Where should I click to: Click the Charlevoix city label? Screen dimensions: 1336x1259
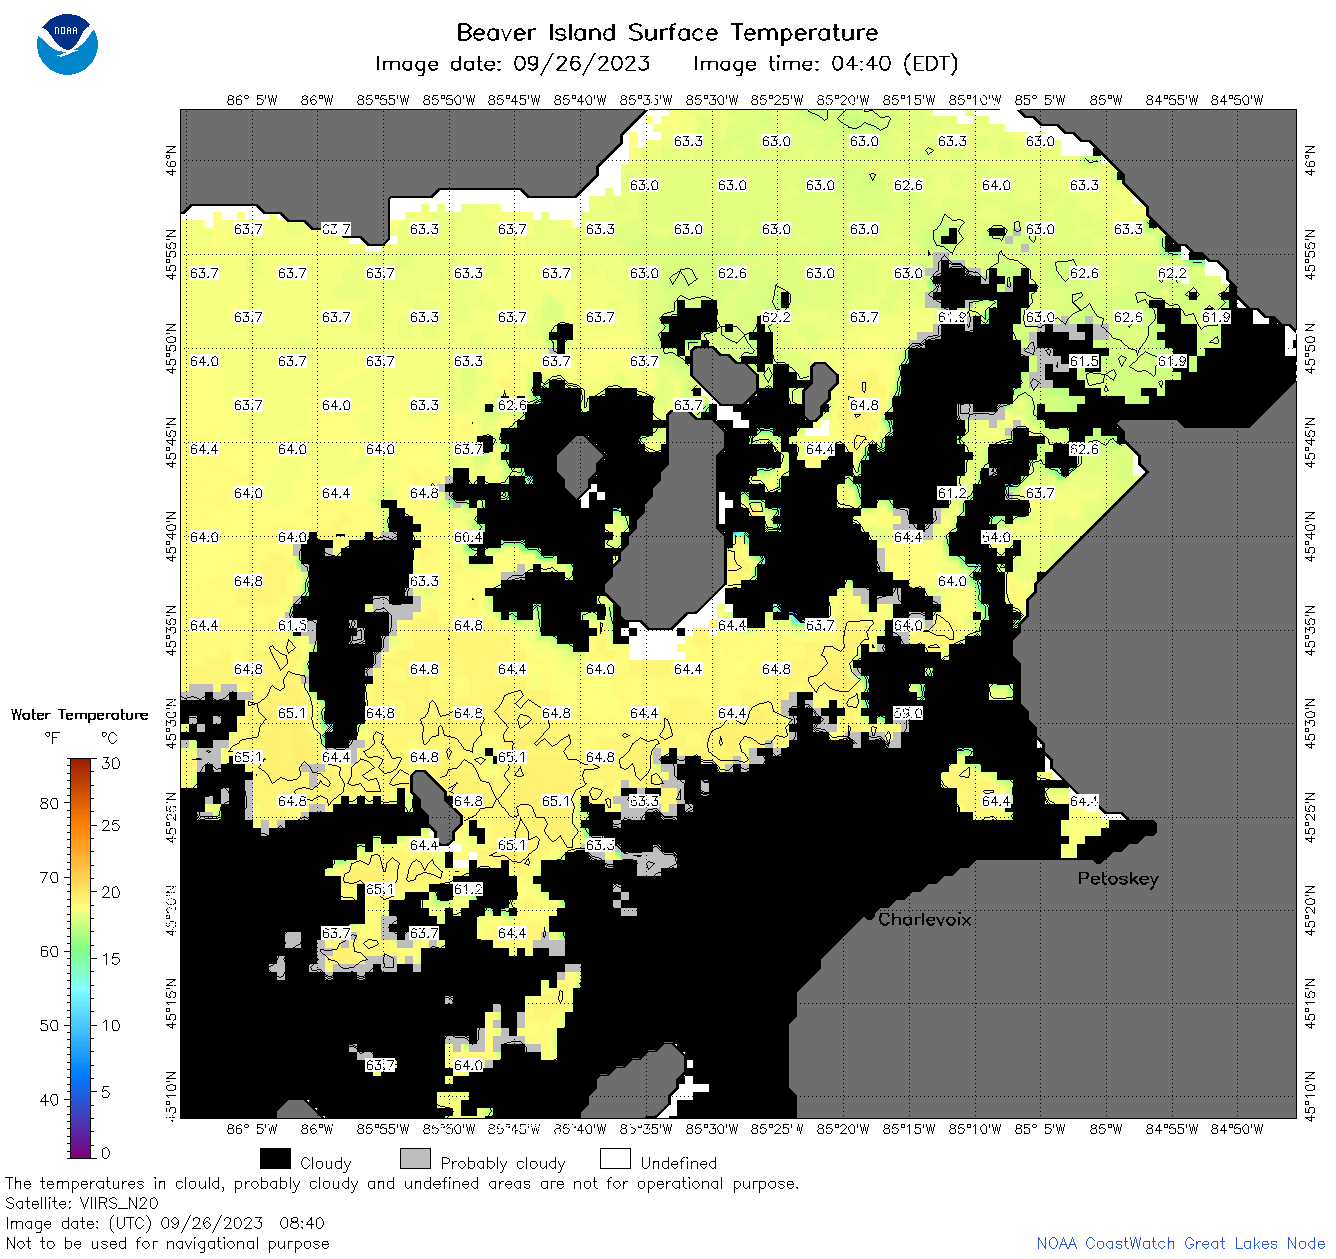(924, 919)
